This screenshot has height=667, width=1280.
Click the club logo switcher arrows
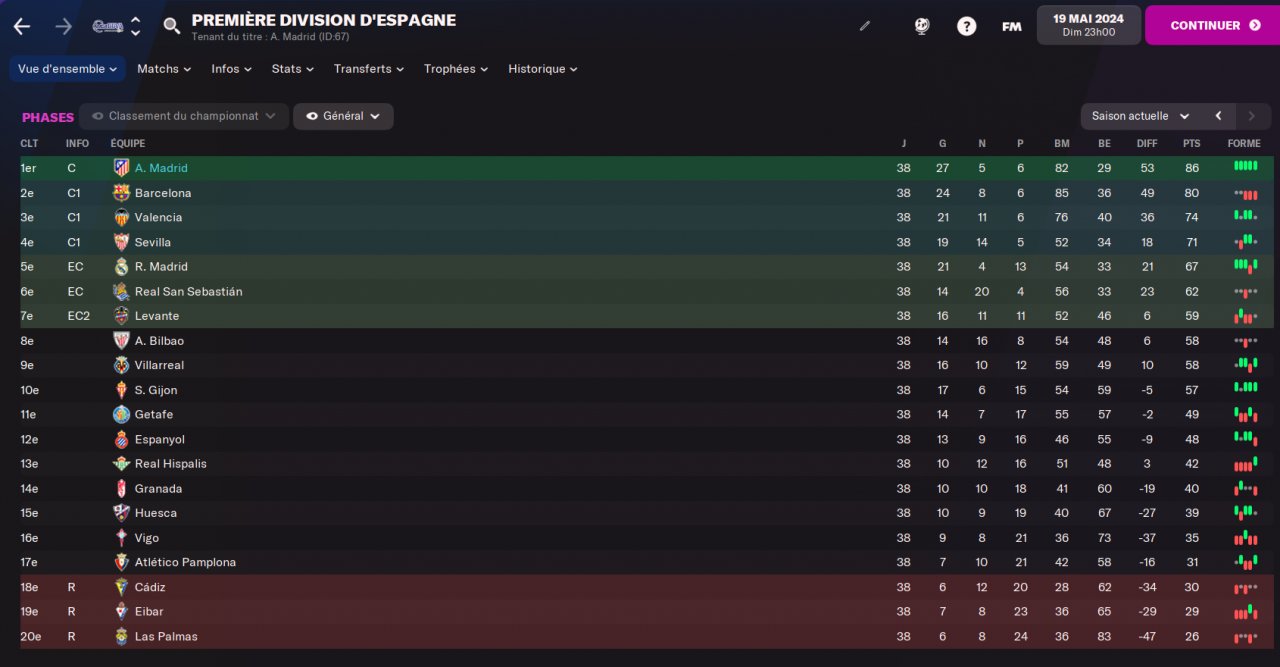(136, 26)
